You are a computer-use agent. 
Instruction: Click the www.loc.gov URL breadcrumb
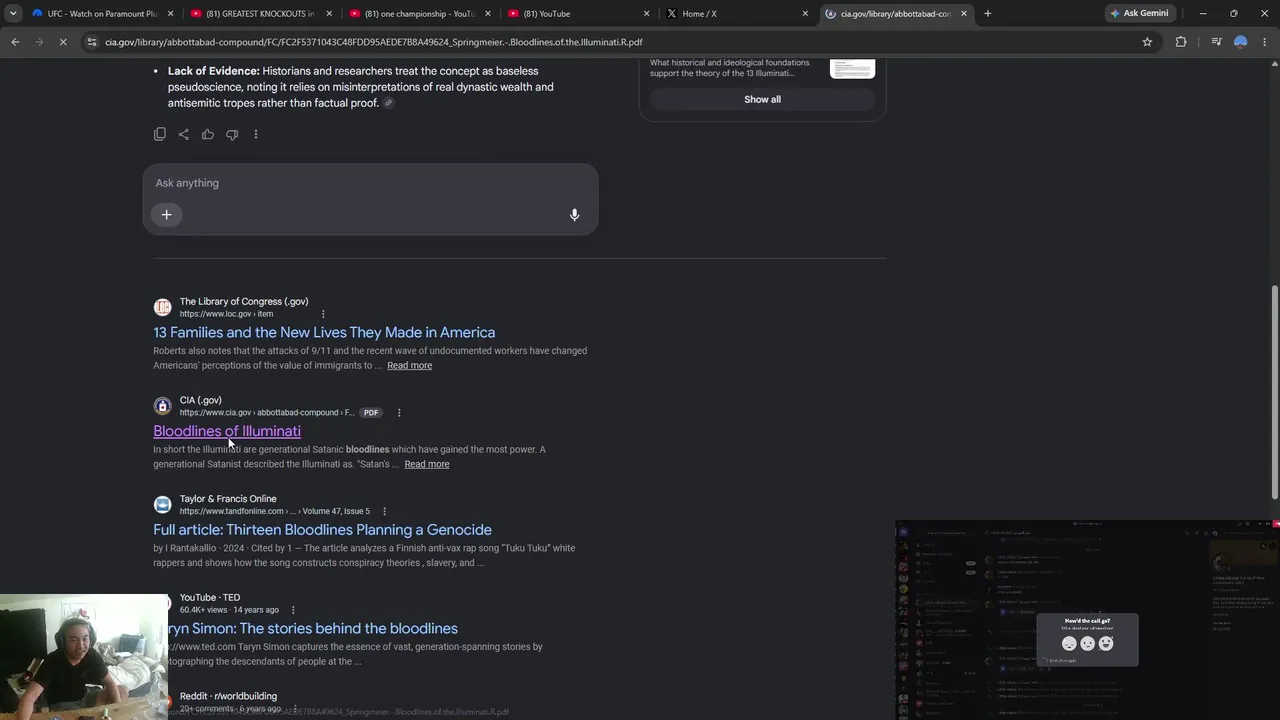(226, 314)
